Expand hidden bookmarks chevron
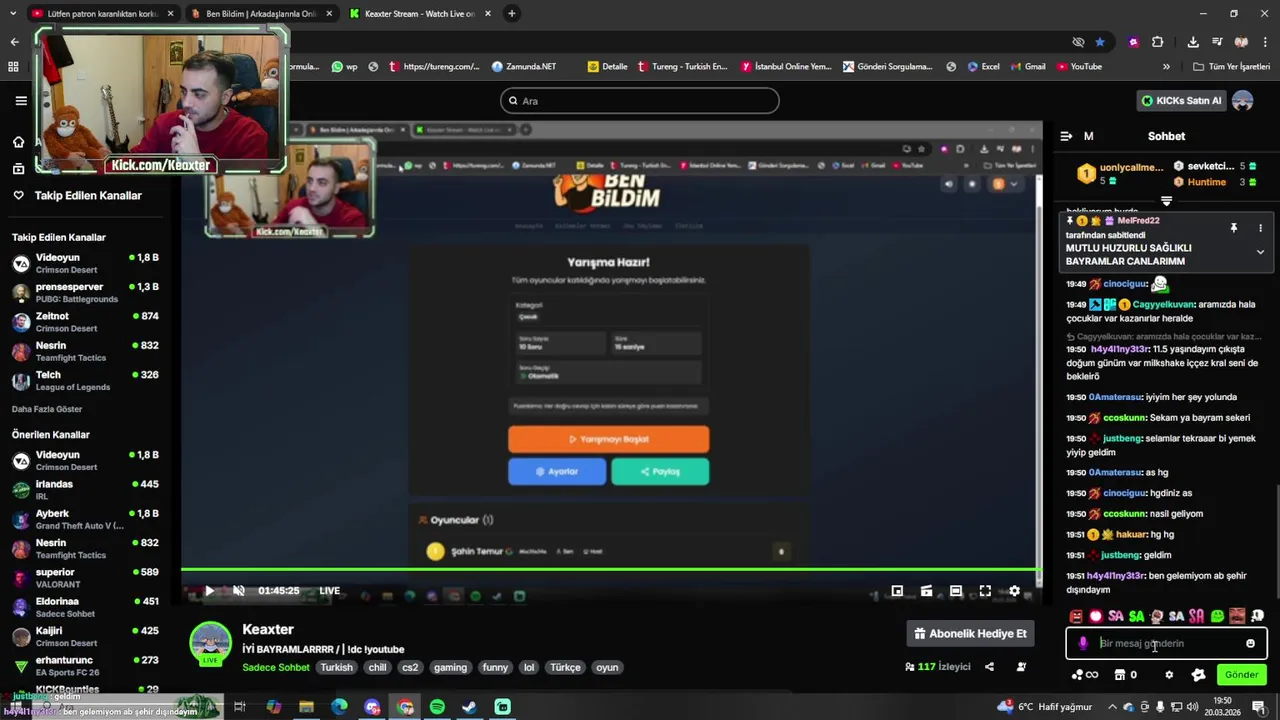 point(1166,67)
